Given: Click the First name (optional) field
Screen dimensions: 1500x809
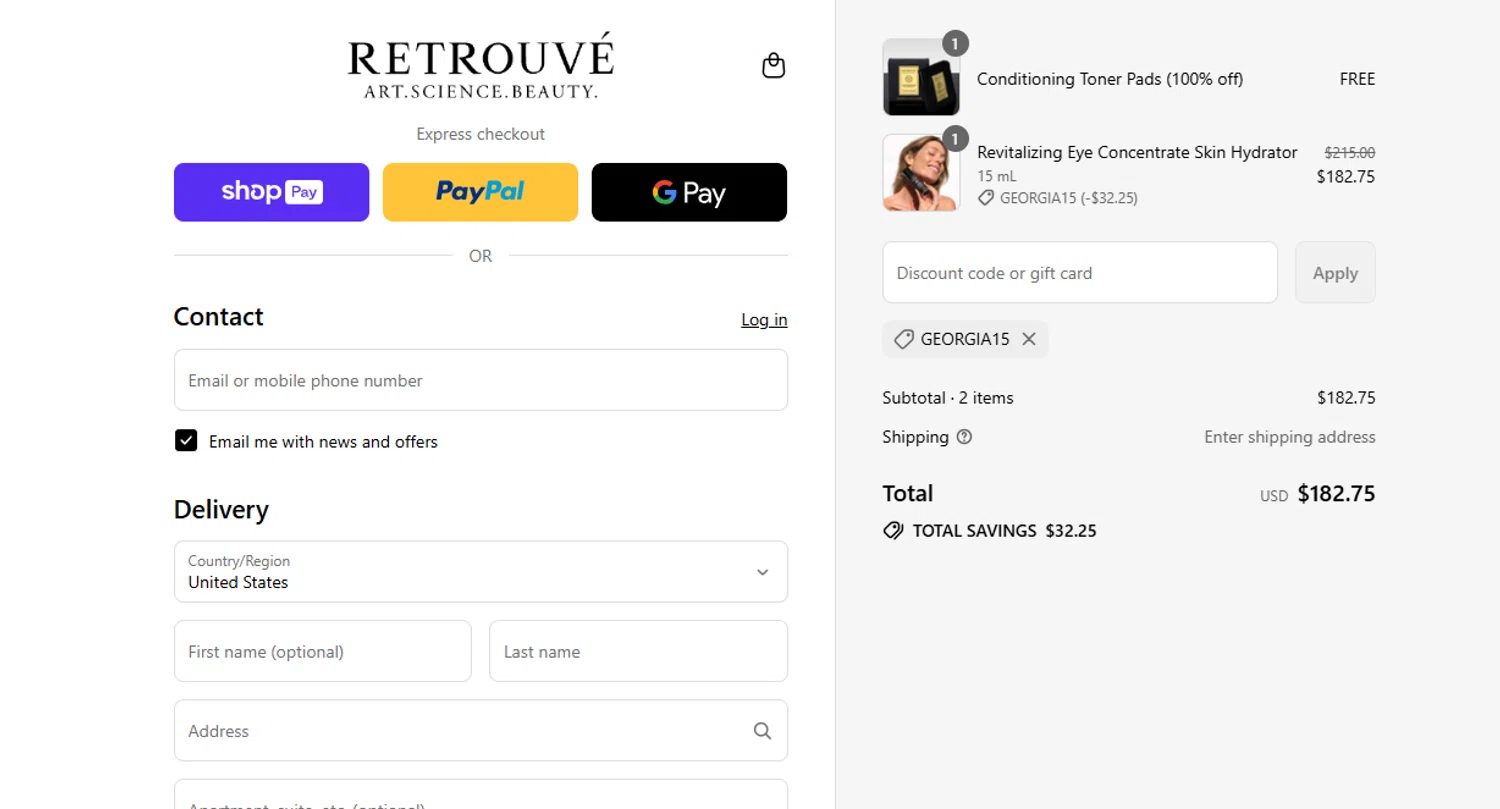Looking at the screenshot, I should [x=323, y=651].
